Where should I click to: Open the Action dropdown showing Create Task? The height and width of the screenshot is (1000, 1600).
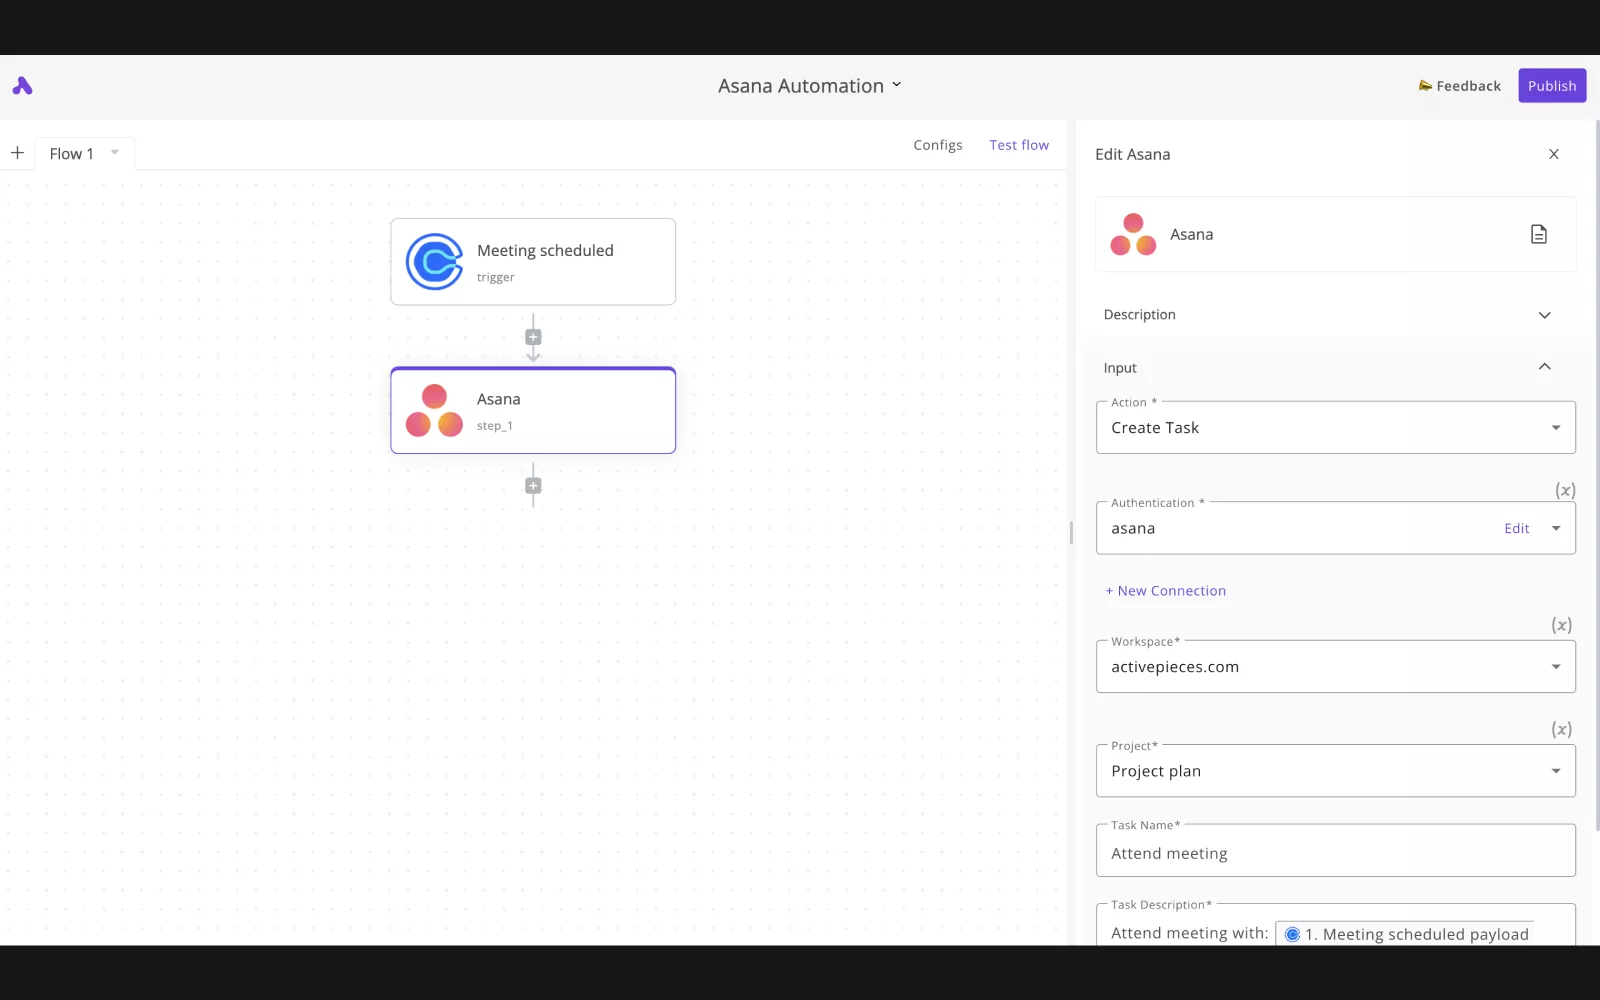tap(1335, 428)
